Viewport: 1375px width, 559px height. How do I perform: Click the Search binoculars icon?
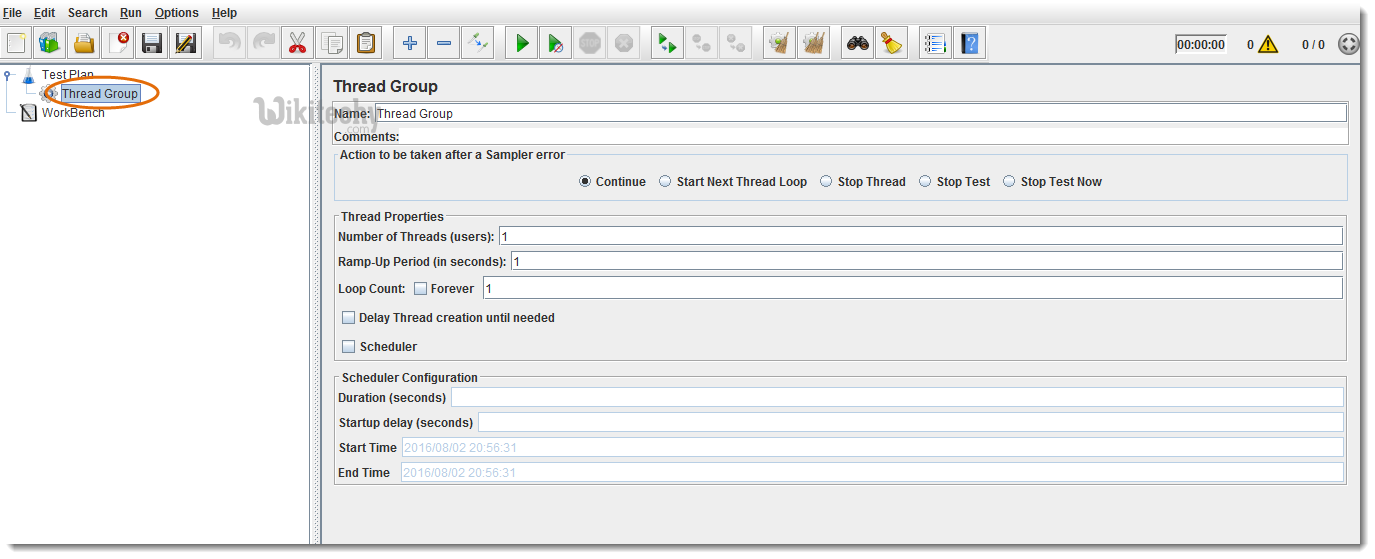coord(857,43)
